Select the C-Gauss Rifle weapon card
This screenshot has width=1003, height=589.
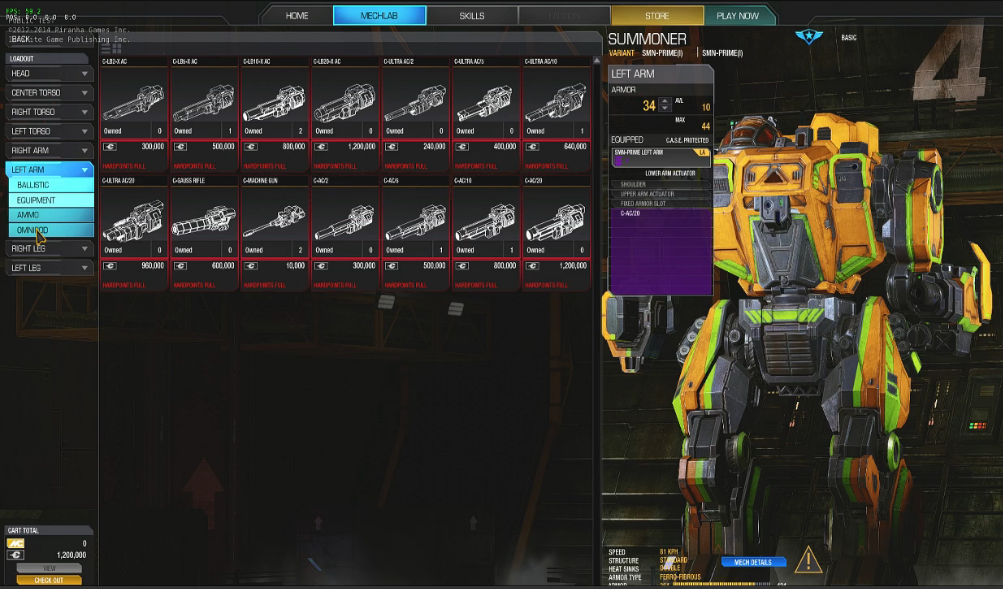(204, 233)
